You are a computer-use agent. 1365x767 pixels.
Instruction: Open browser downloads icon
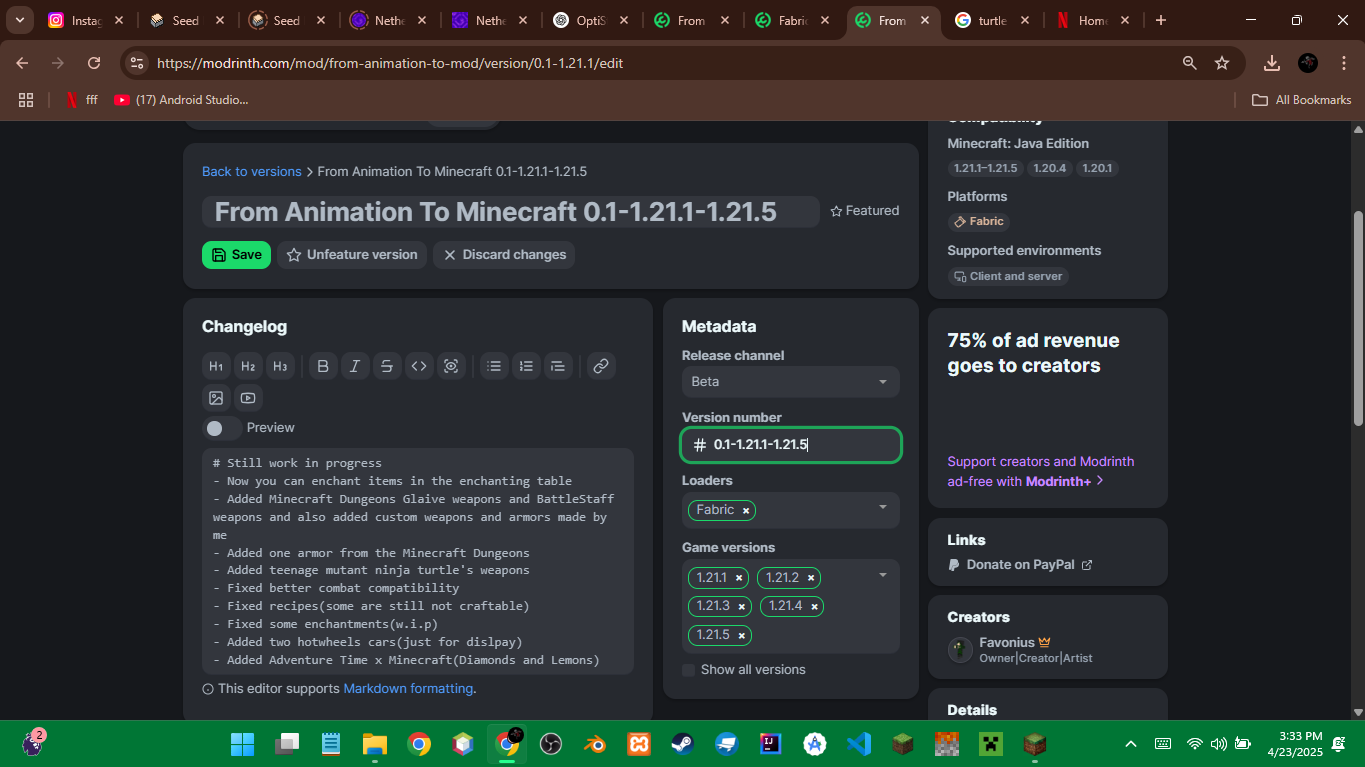[1272, 63]
